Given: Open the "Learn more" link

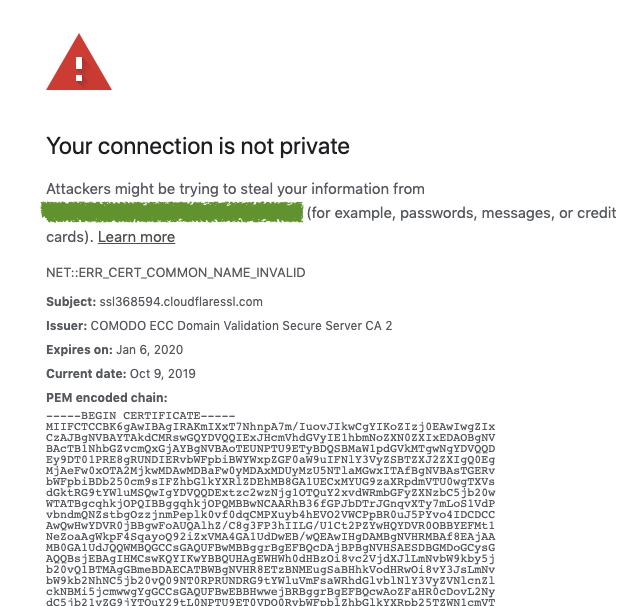Looking at the screenshot, I should (x=136, y=237).
